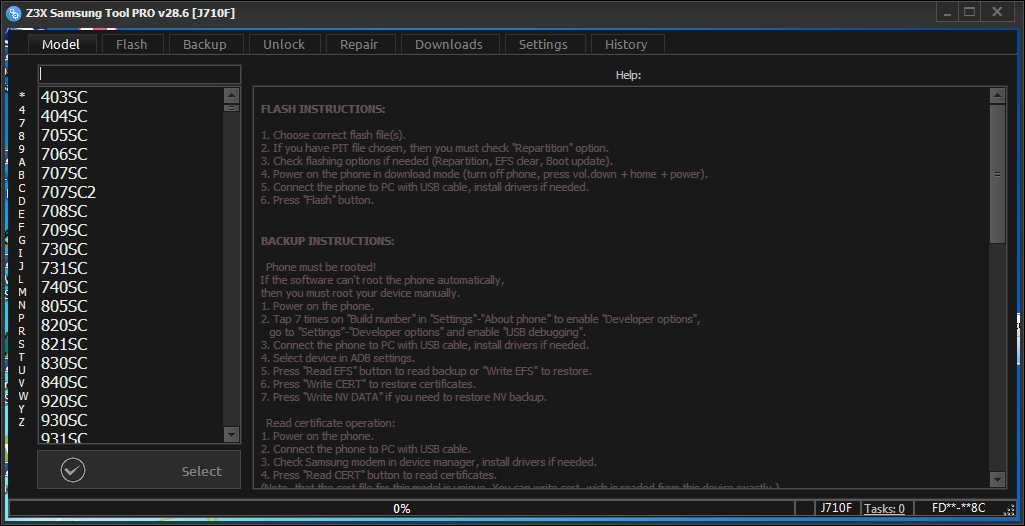This screenshot has width=1025, height=526.
Task: Jump to models starting with S
Action: [22, 344]
